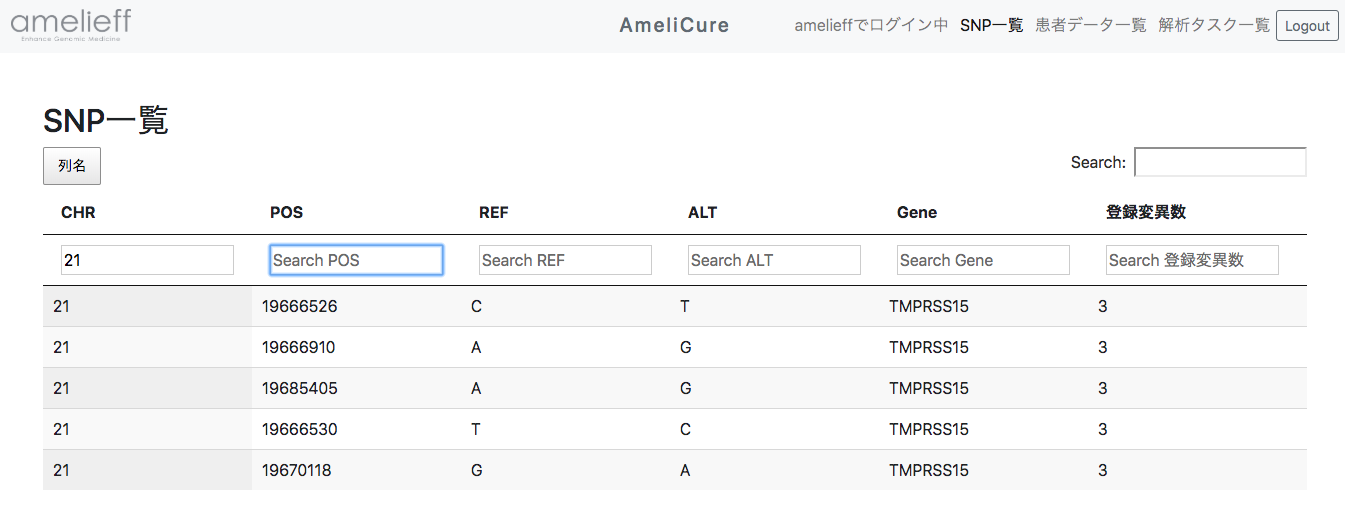
Task: Sort by Gene column header
Action: (x=916, y=212)
